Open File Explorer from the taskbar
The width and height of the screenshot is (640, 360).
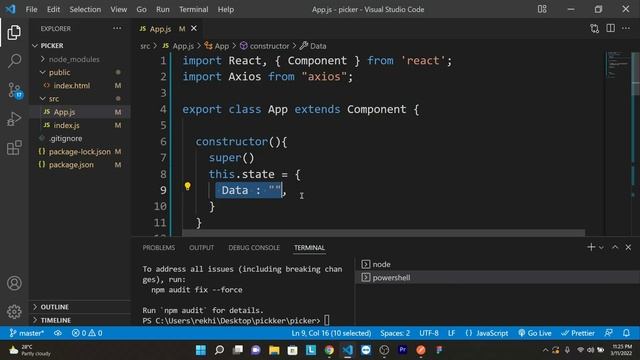pos(274,350)
